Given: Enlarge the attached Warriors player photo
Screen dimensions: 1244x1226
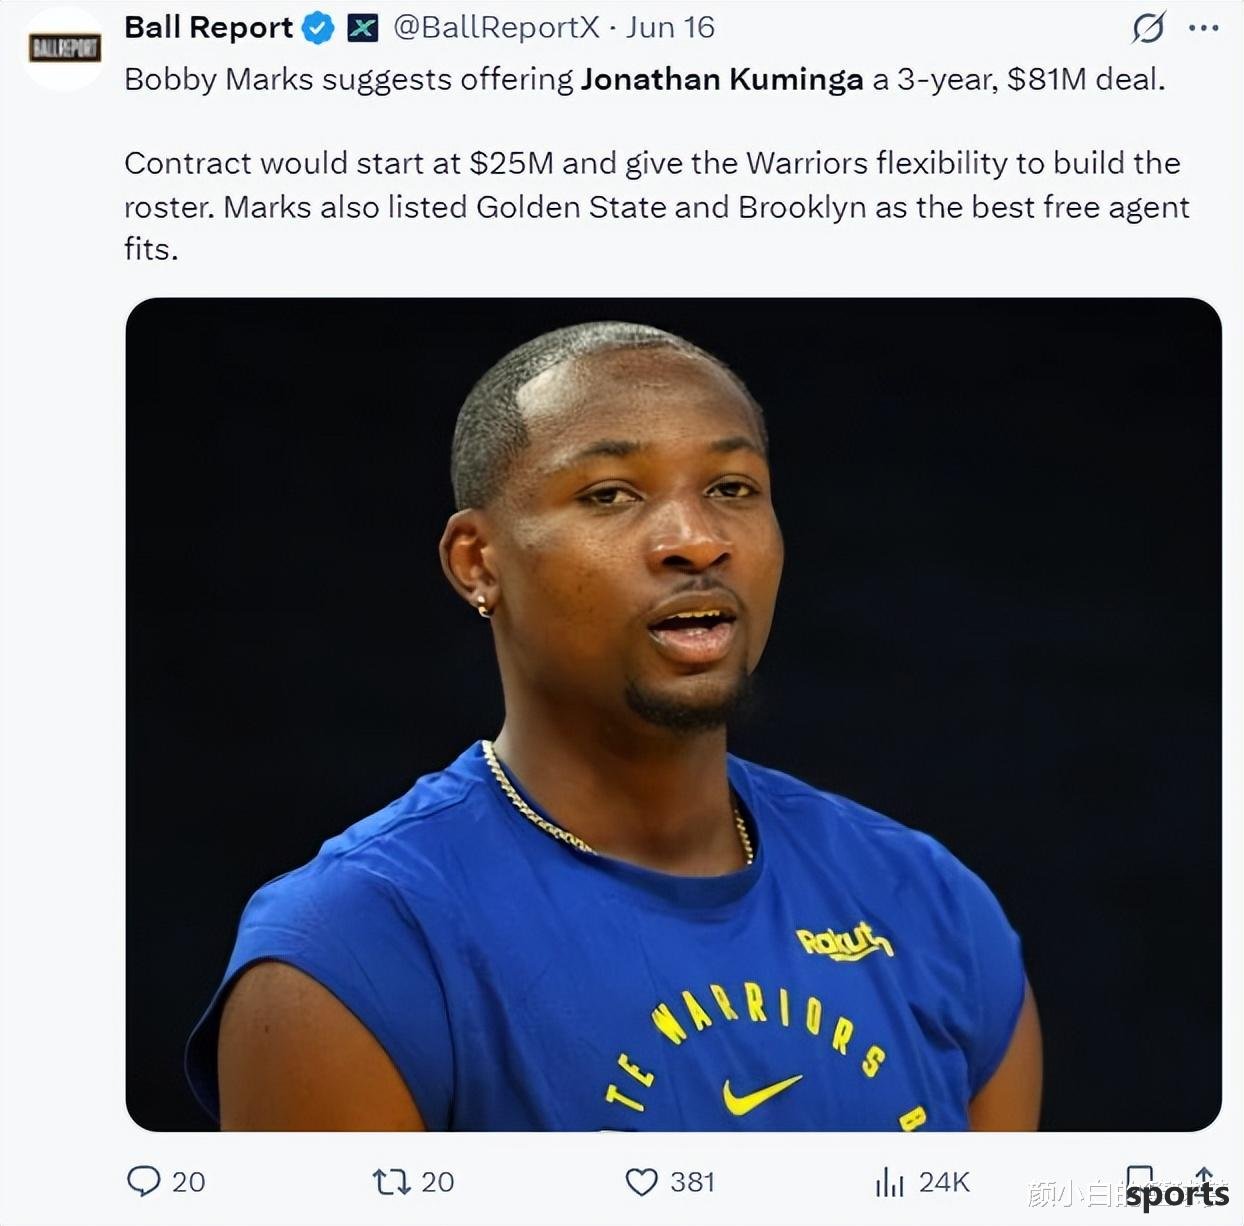Looking at the screenshot, I should pos(673,714).
